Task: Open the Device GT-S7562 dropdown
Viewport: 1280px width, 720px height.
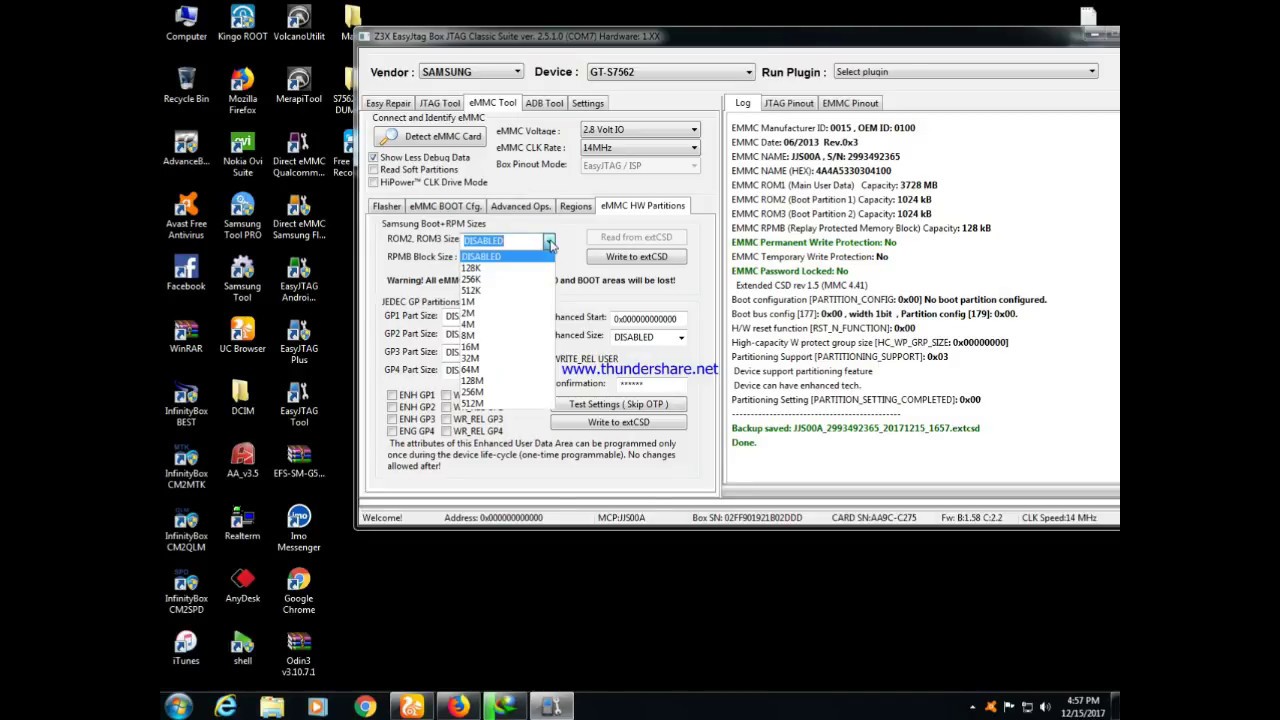Action: click(671, 72)
